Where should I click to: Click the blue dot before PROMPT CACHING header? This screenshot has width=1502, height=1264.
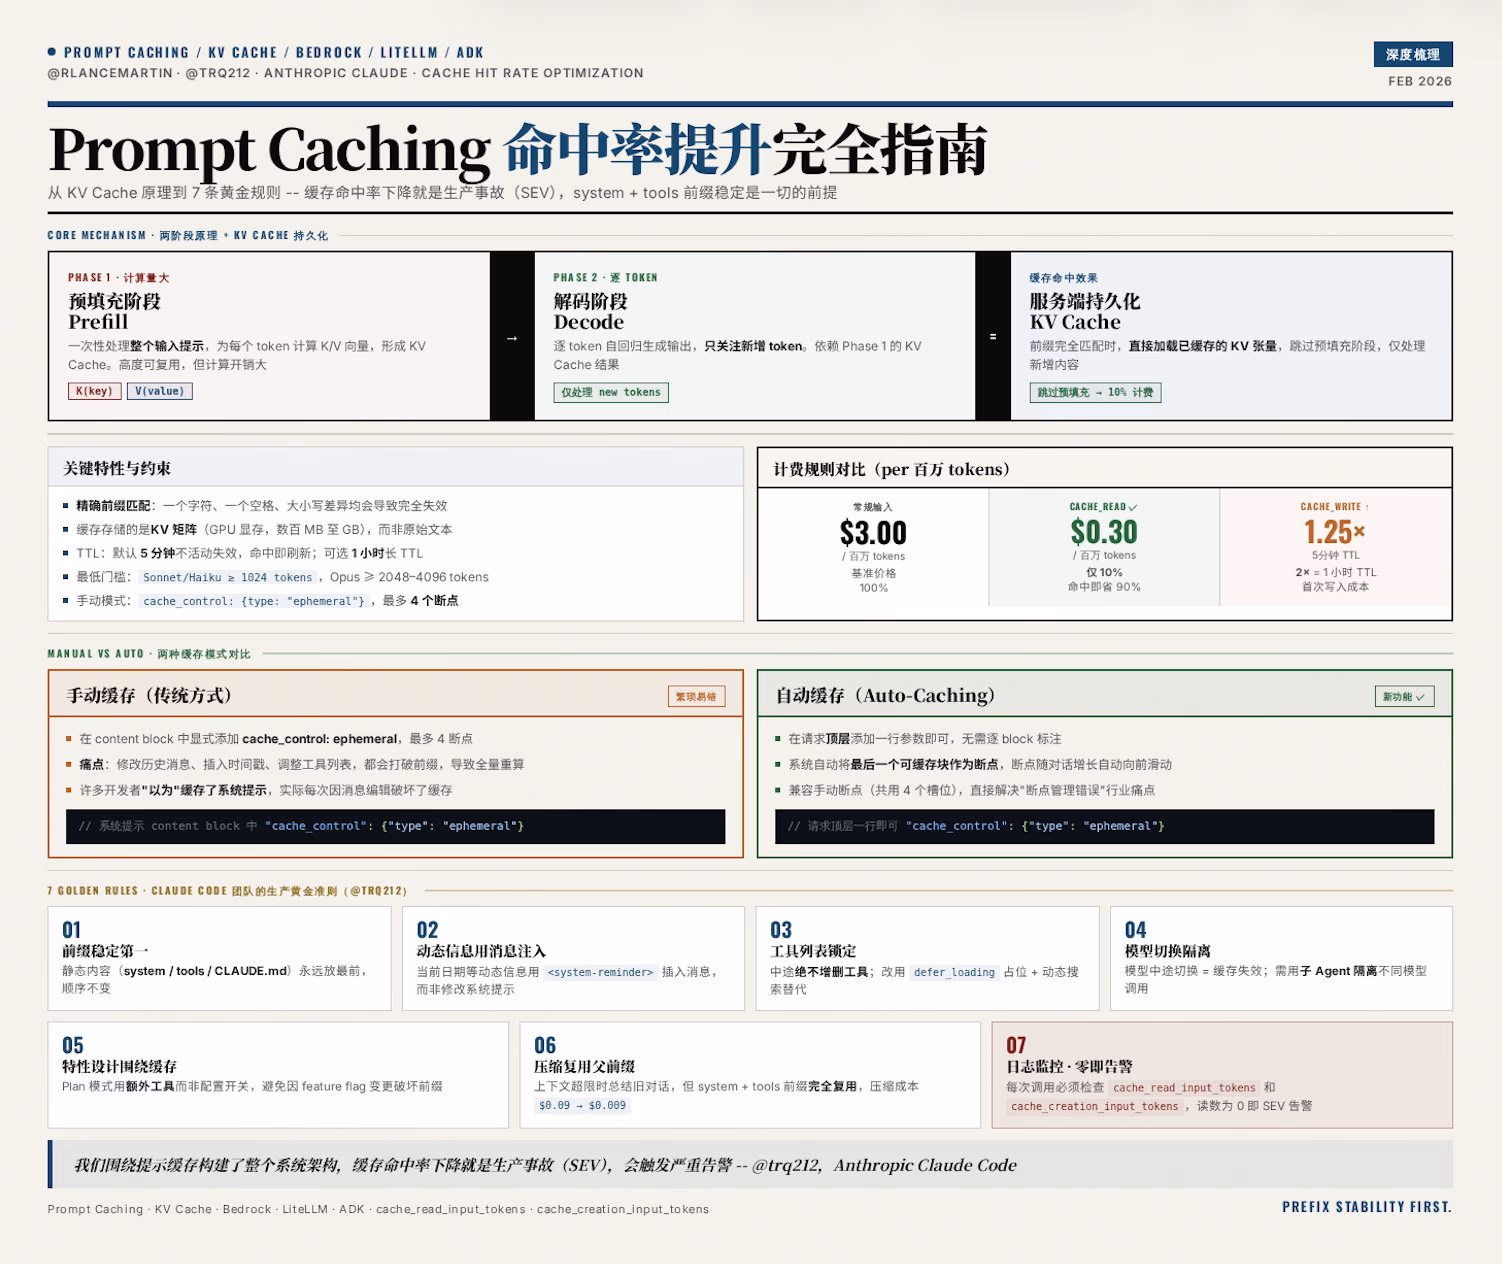[x=52, y=52]
